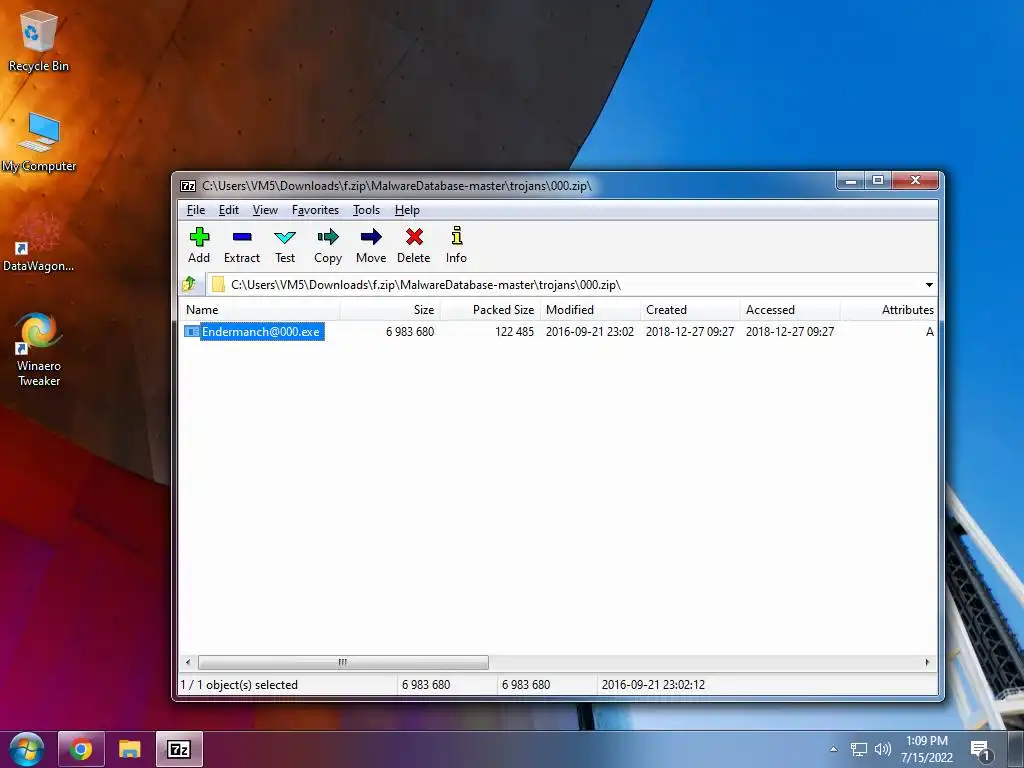The width and height of the screenshot is (1024, 768).
Task: Select the DataWagon desktop shortcut
Action: pyautogui.click(x=39, y=242)
